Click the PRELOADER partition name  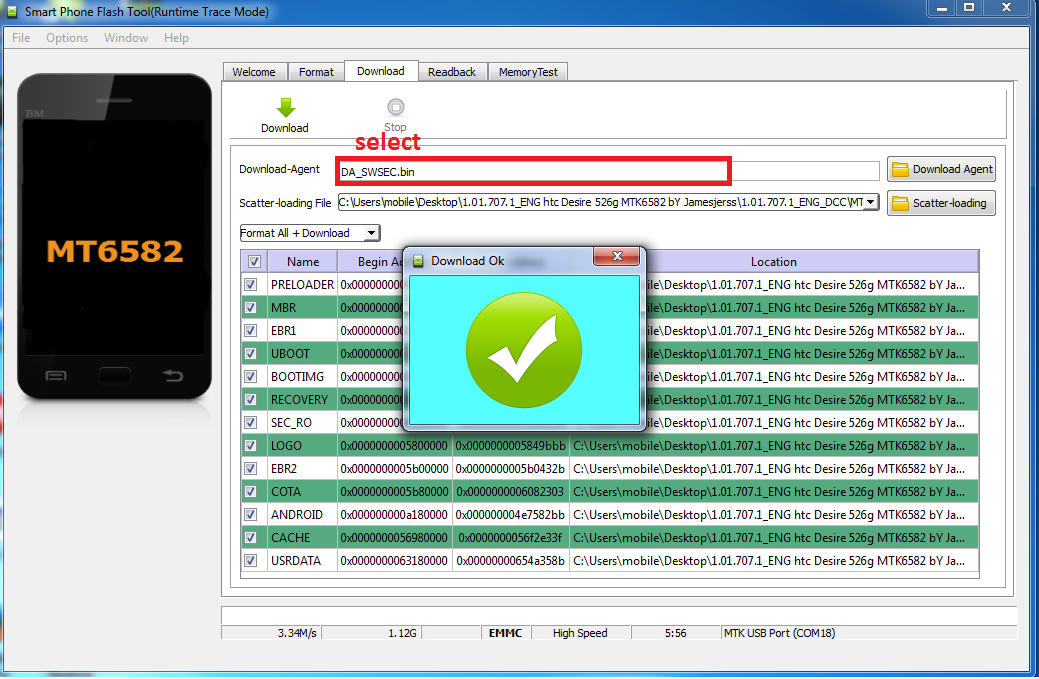click(302, 285)
